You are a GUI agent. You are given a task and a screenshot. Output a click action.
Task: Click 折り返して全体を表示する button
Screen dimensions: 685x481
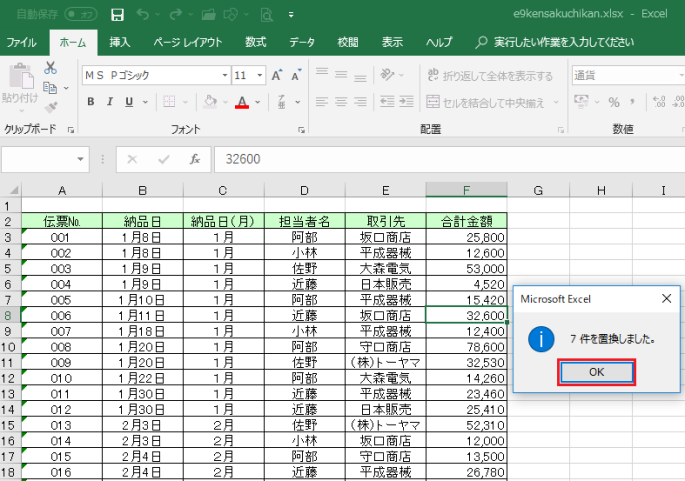point(489,76)
